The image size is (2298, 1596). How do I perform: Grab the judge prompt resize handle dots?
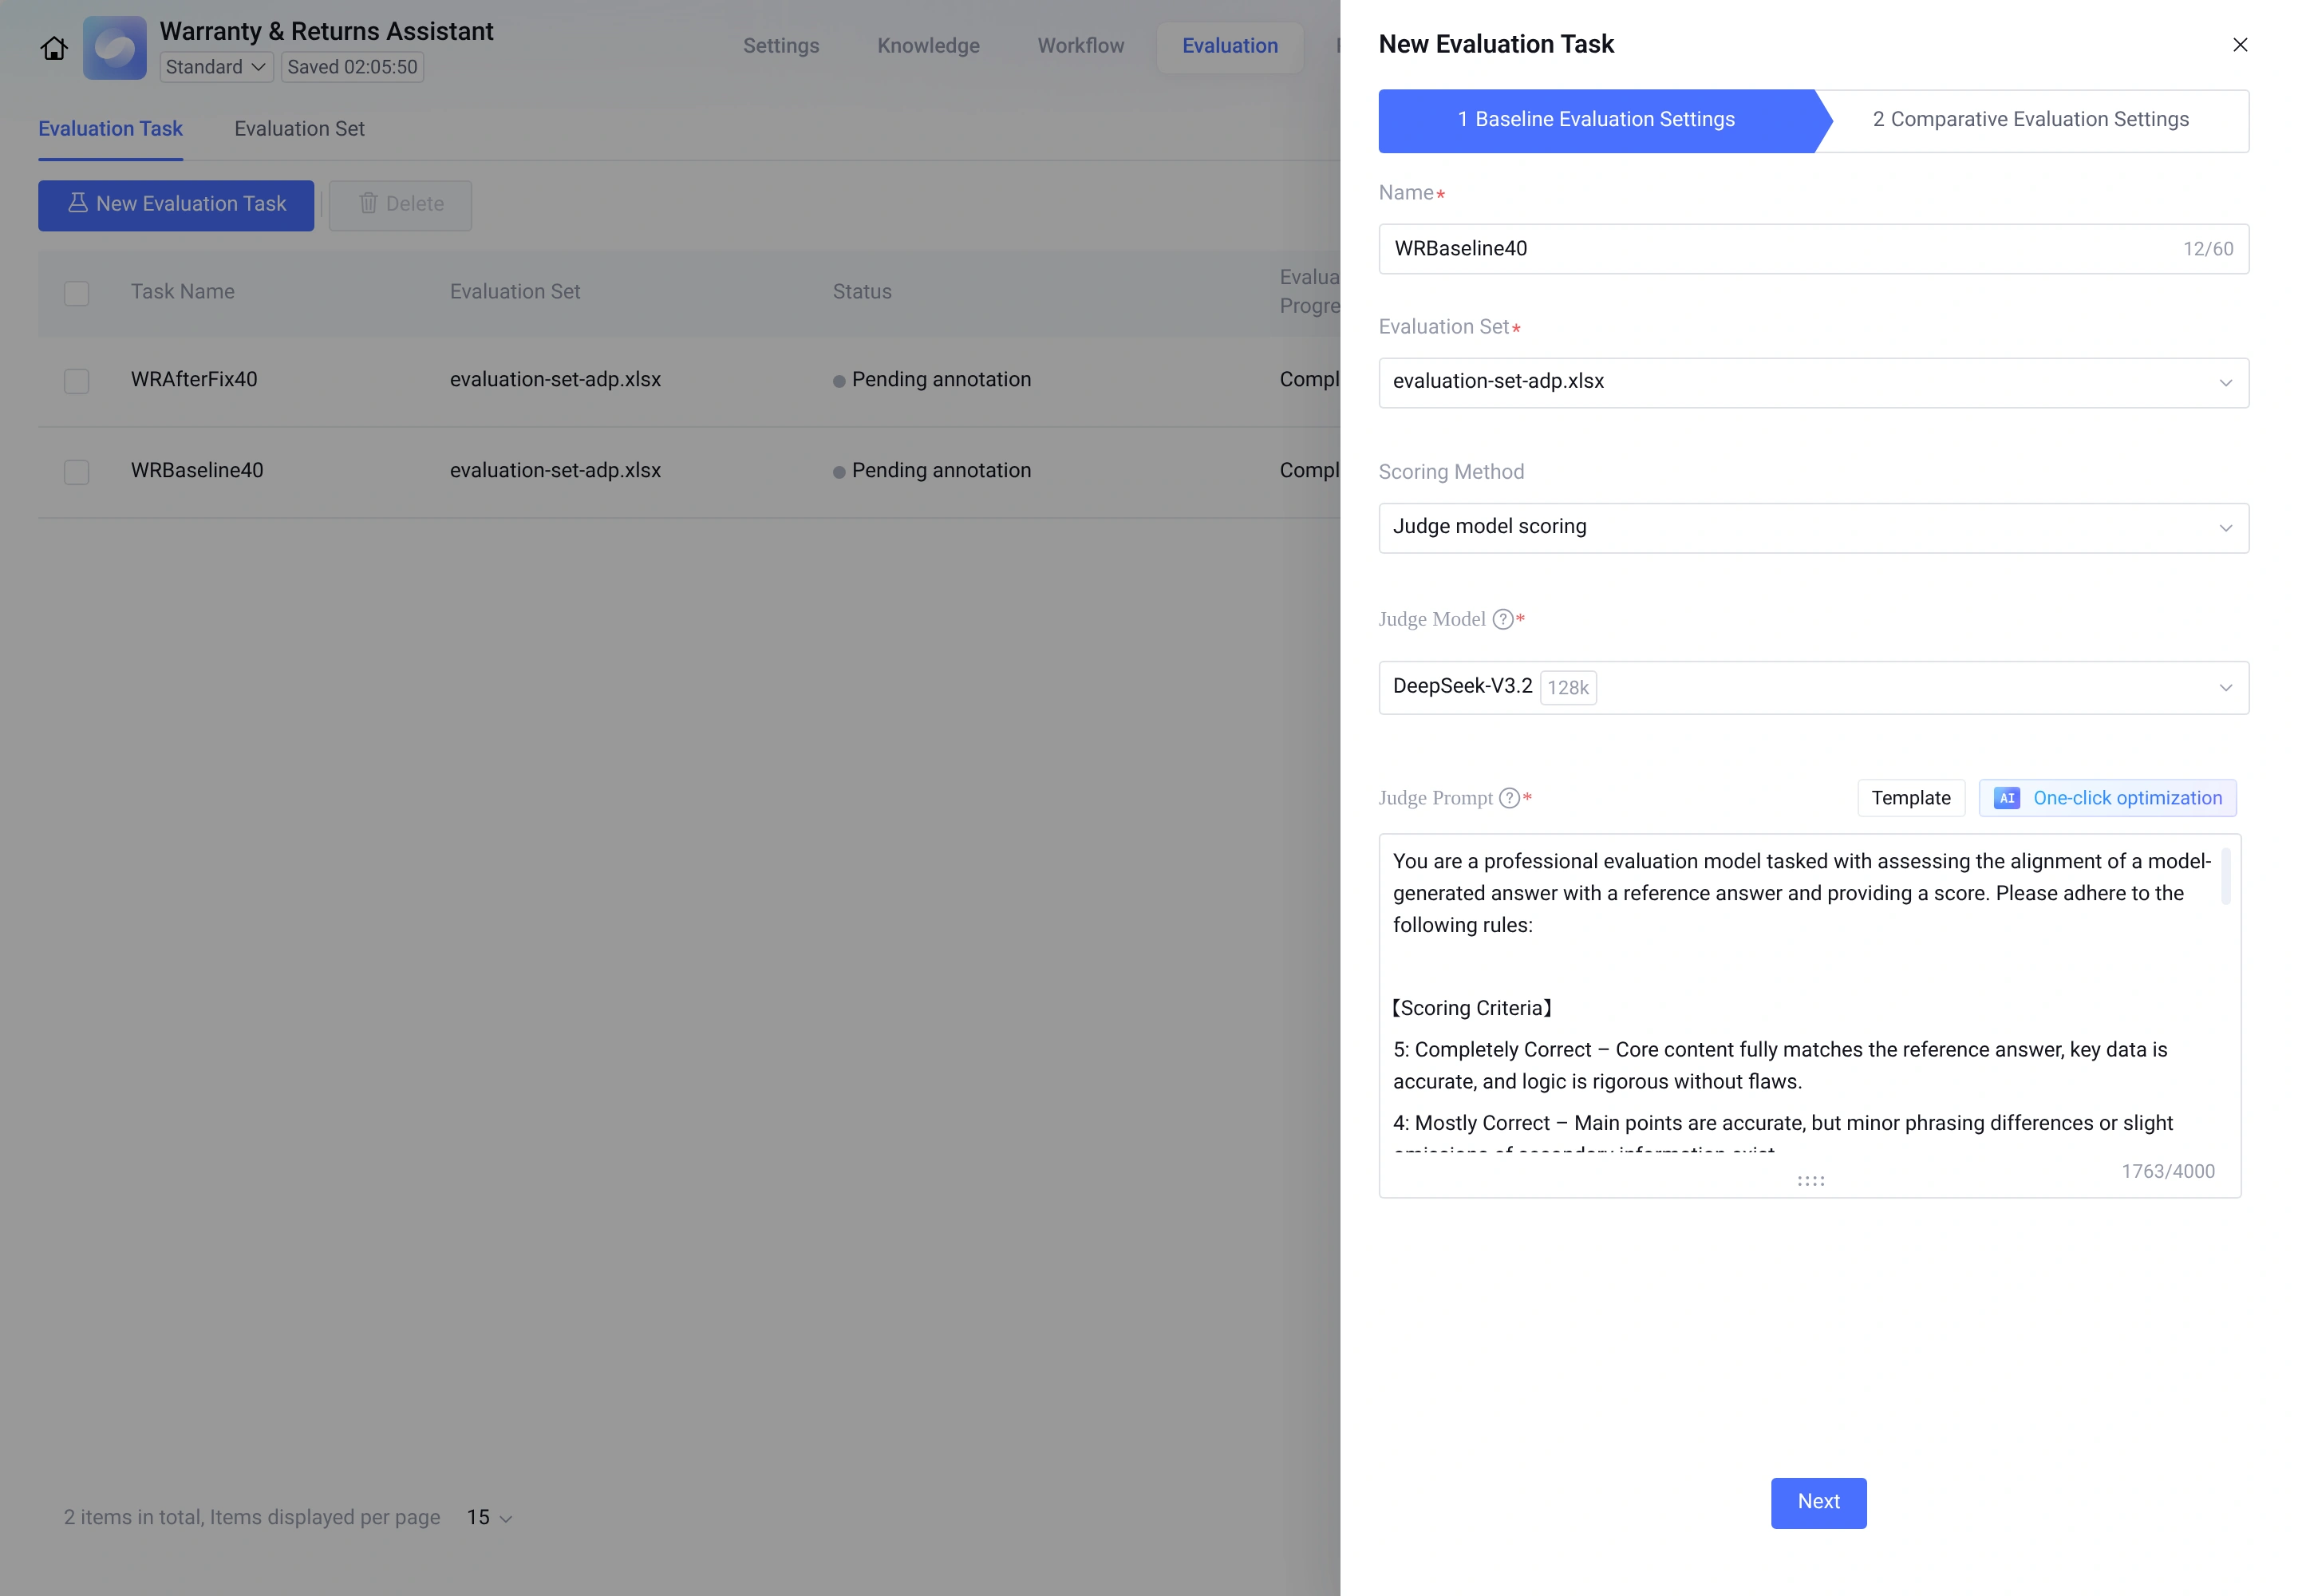1810,1181
